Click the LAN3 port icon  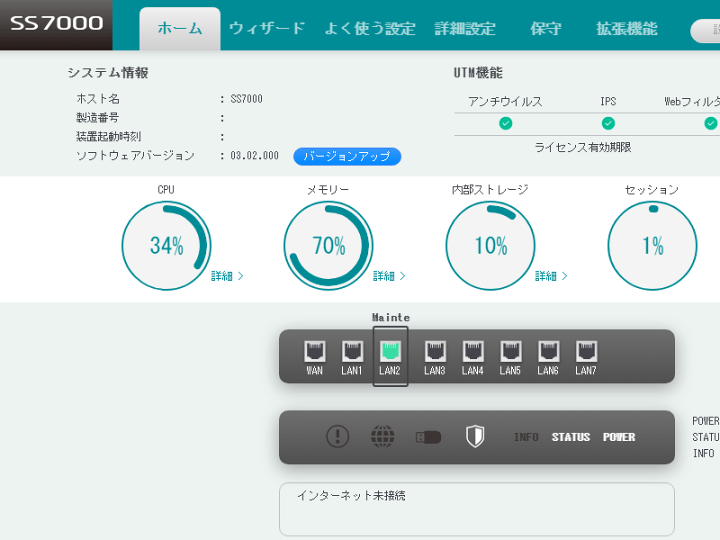point(435,352)
